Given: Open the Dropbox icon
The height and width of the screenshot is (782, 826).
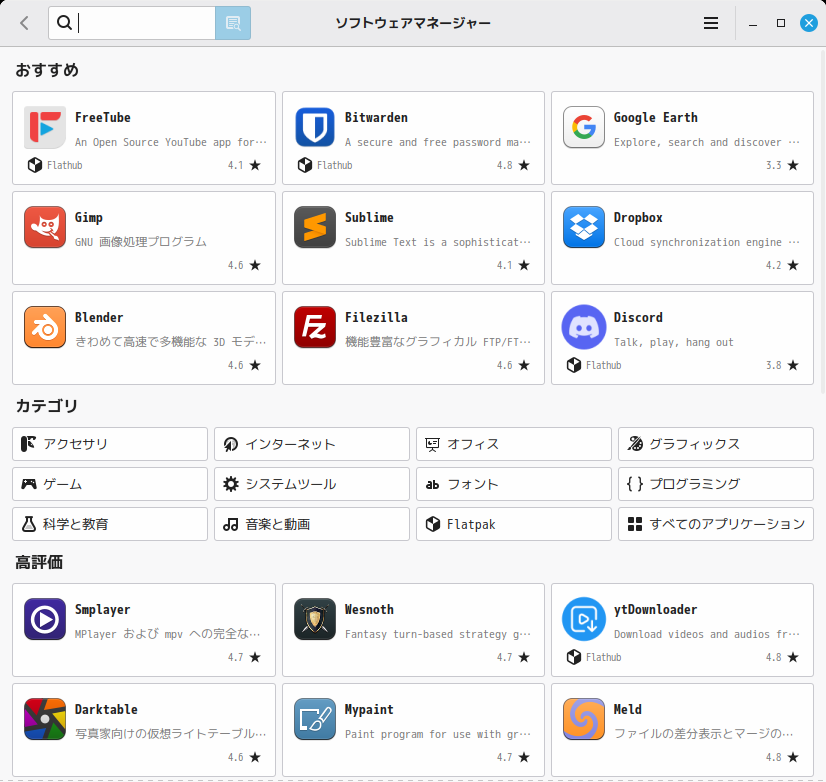Looking at the screenshot, I should 584,227.
